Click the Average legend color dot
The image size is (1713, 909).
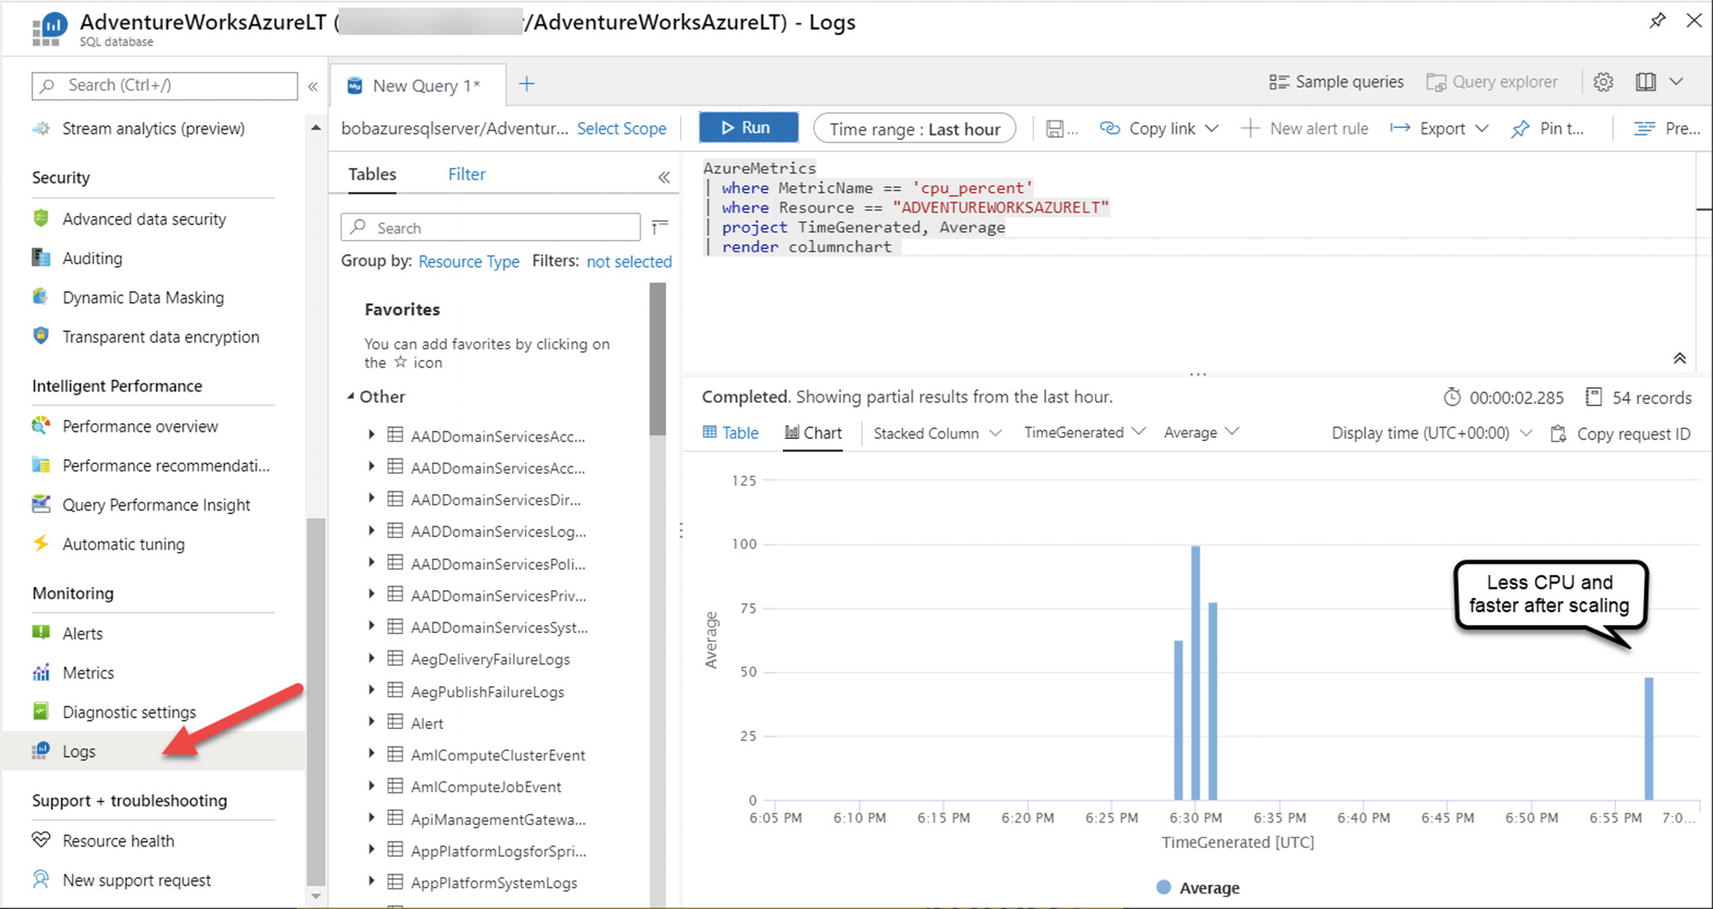pos(1164,887)
